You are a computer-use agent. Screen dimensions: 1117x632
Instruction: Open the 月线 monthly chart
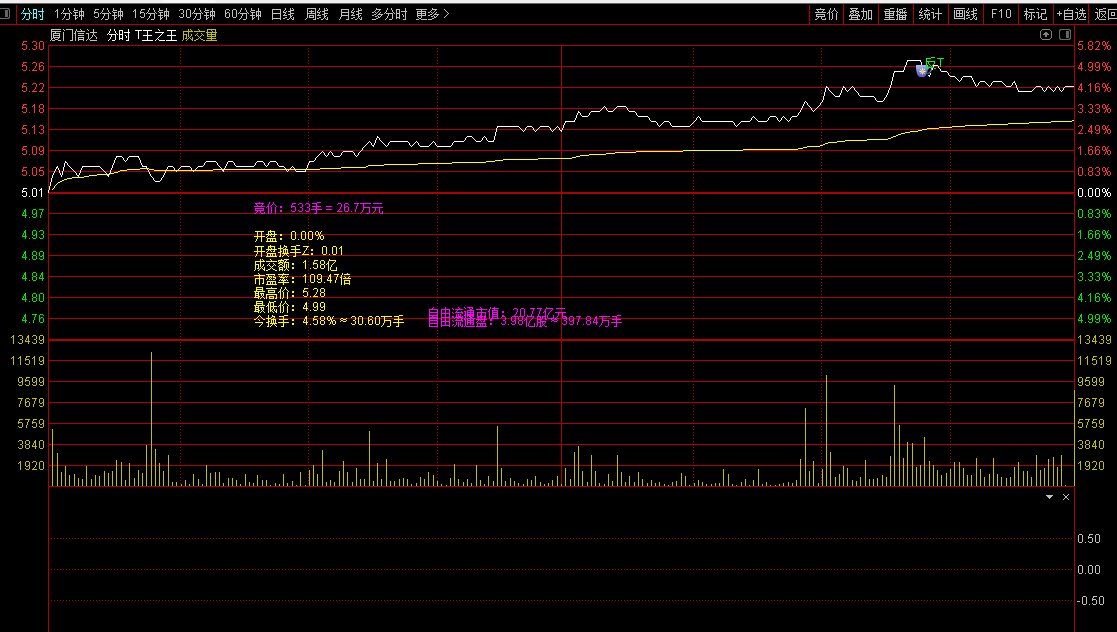(350, 14)
